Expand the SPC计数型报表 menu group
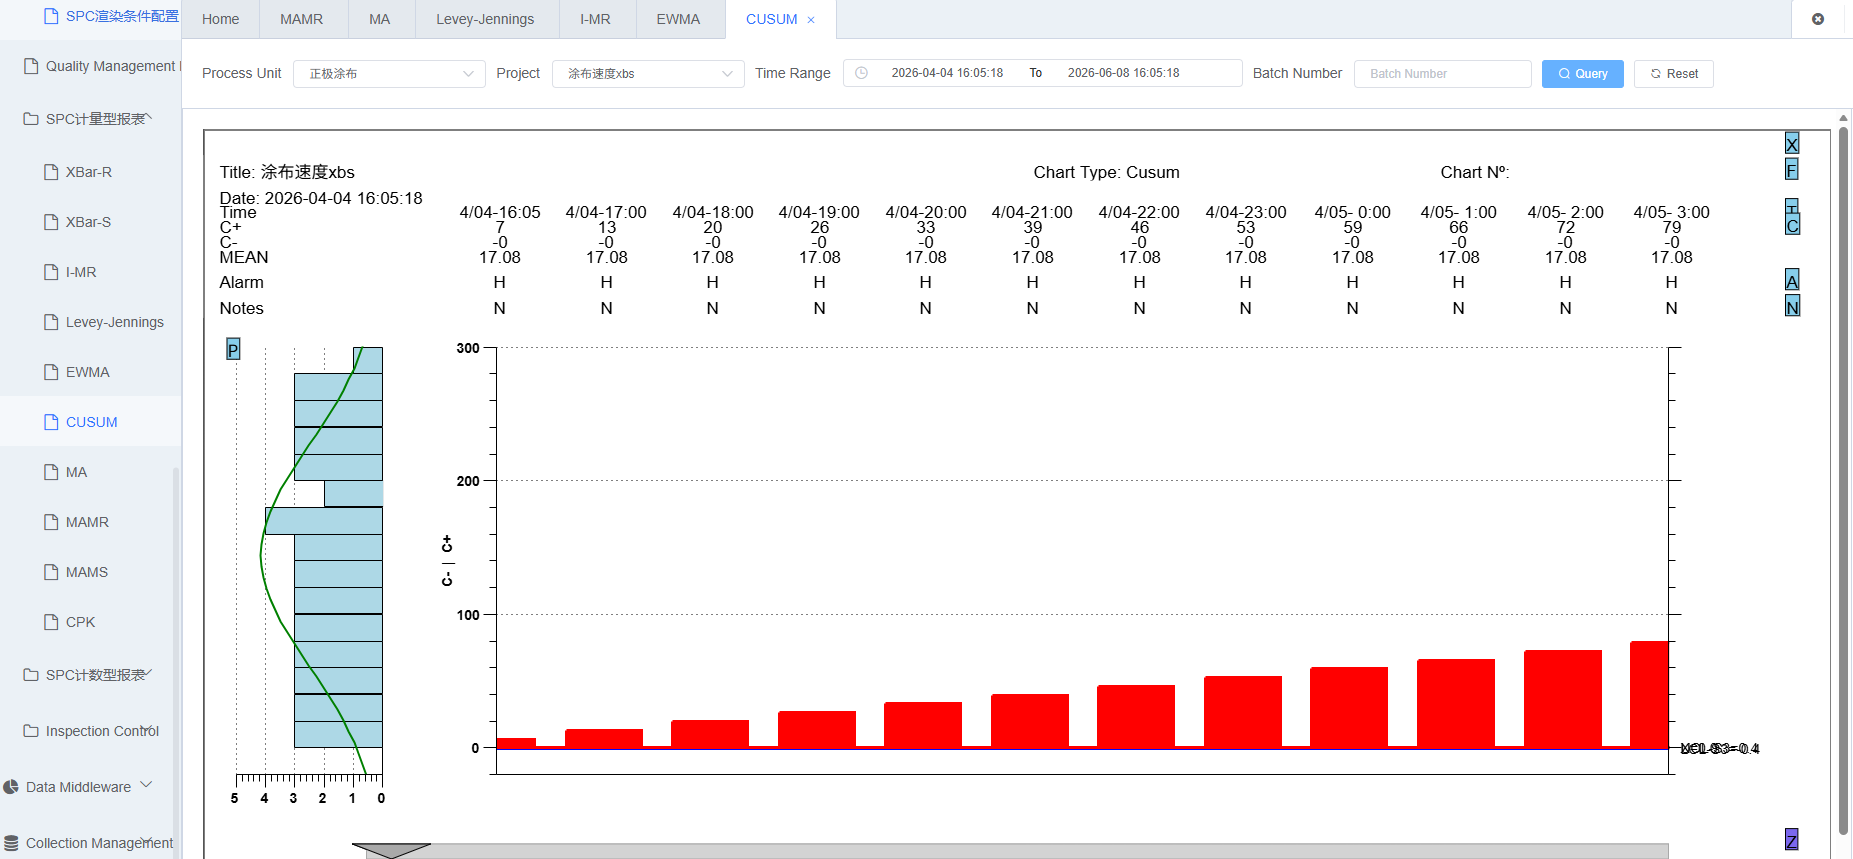 (x=148, y=673)
